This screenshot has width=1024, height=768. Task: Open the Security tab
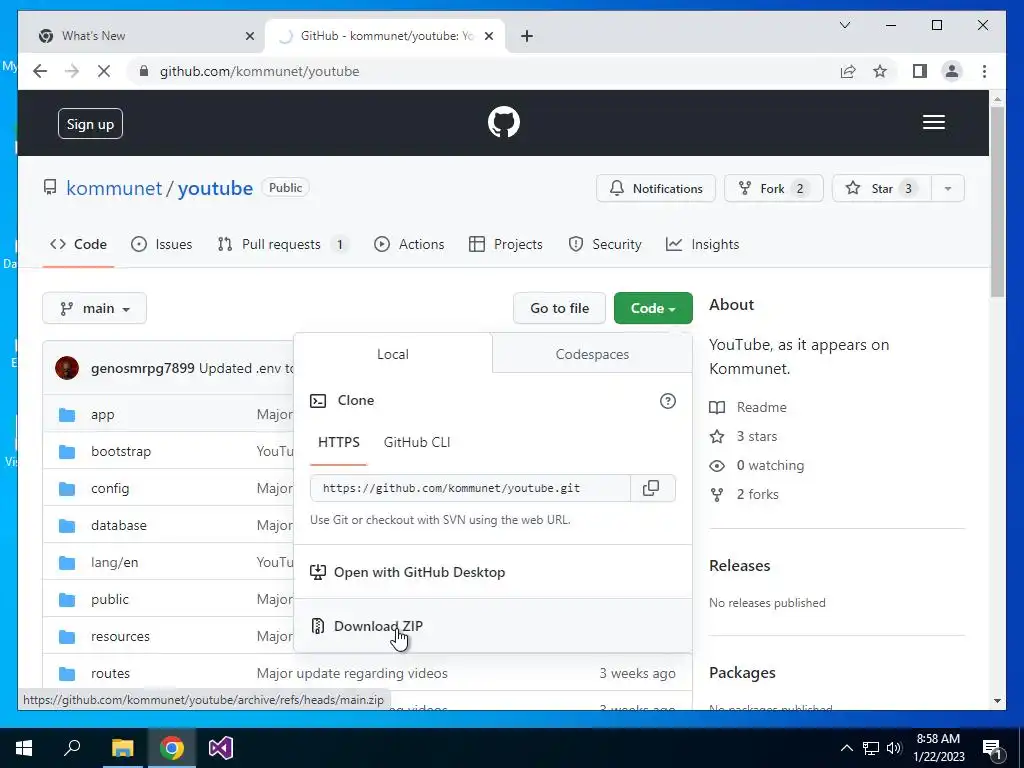tap(605, 244)
